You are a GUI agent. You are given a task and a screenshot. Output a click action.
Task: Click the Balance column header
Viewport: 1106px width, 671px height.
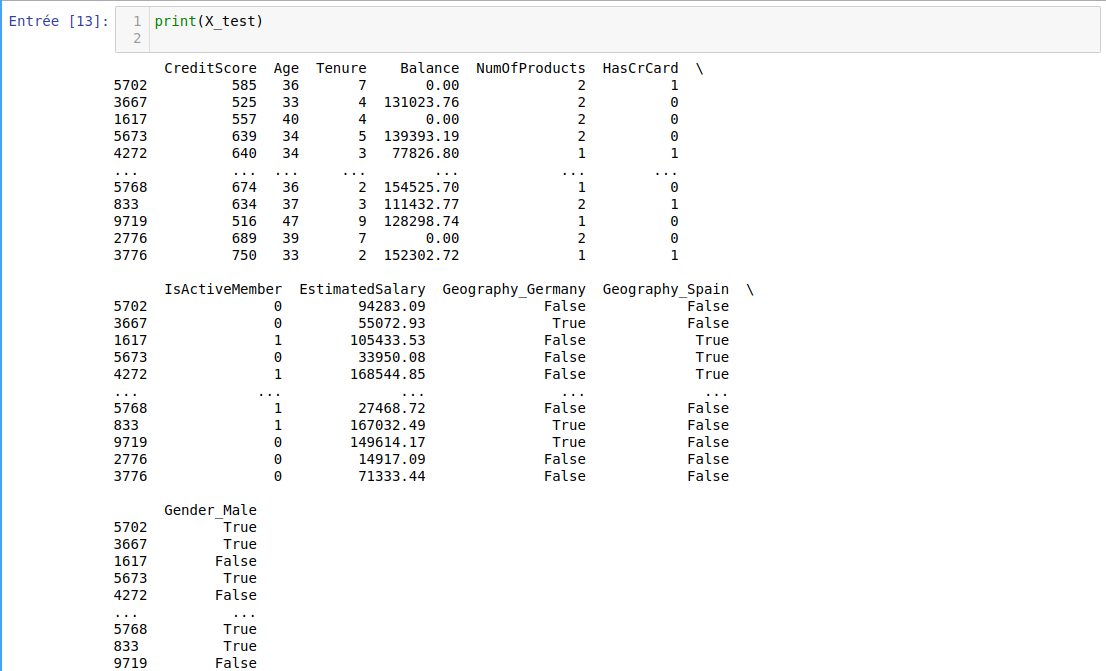coord(429,68)
